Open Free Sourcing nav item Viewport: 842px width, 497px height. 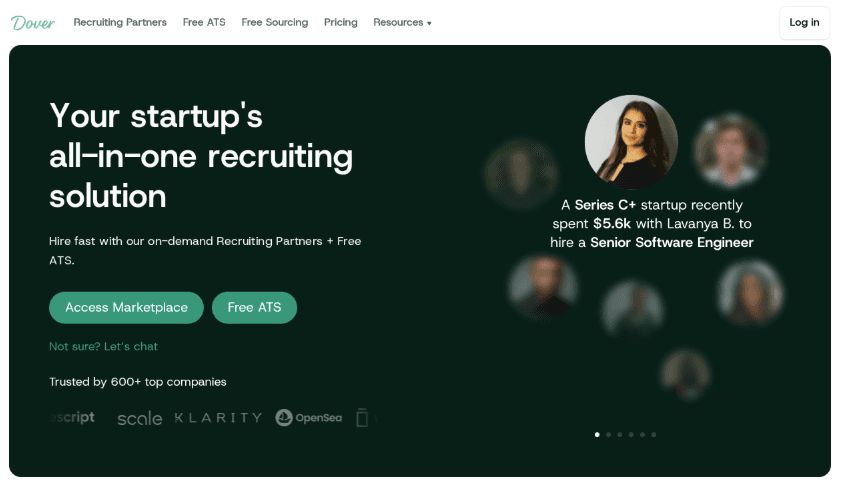[x=275, y=22]
